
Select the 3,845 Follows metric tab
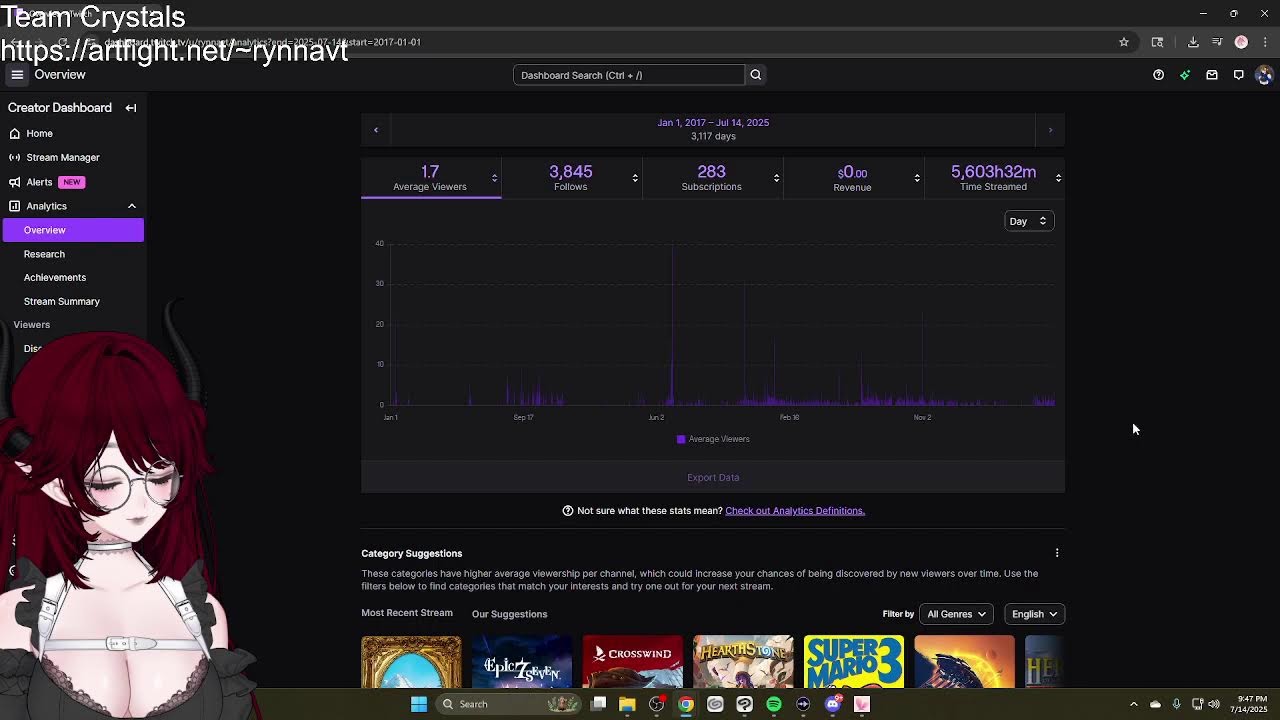click(x=571, y=177)
